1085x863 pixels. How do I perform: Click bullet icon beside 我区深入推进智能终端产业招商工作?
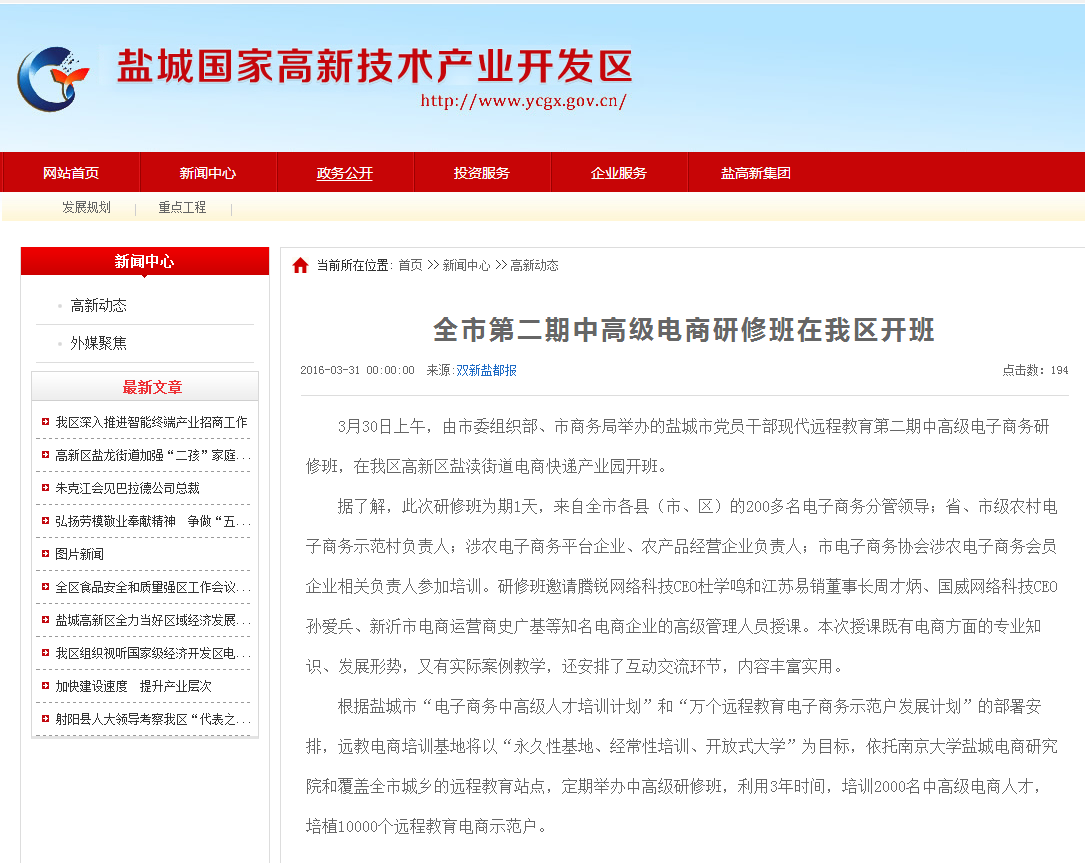(x=45, y=421)
